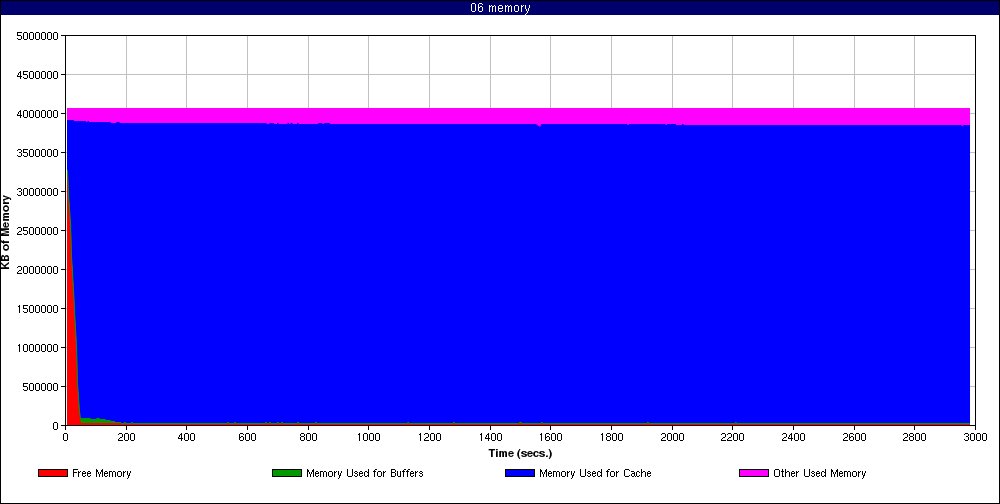The image size is (1000, 504).
Task: Click the red Free Memory legend swatch
Action: pos(52,473)
